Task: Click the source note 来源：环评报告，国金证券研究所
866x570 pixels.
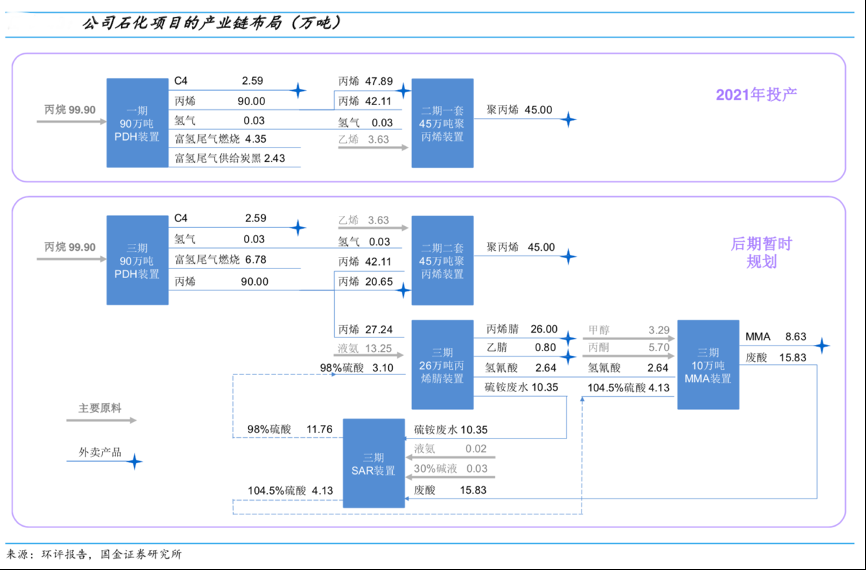Action: [95, 554]
